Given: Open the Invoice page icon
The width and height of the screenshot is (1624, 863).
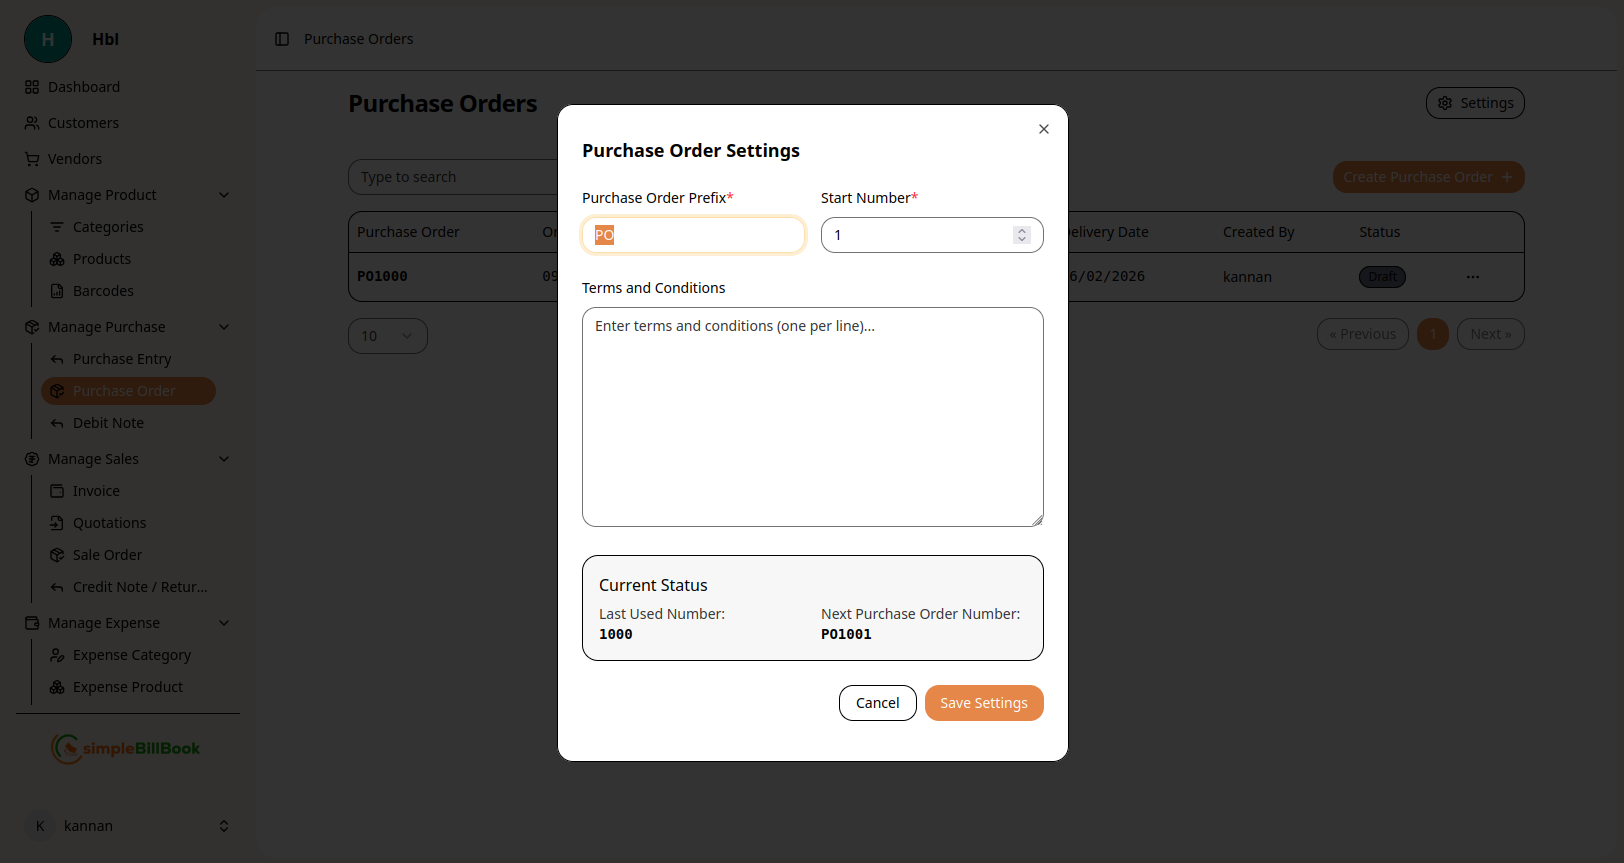Looking at the screenshot, I should point(57,491).
